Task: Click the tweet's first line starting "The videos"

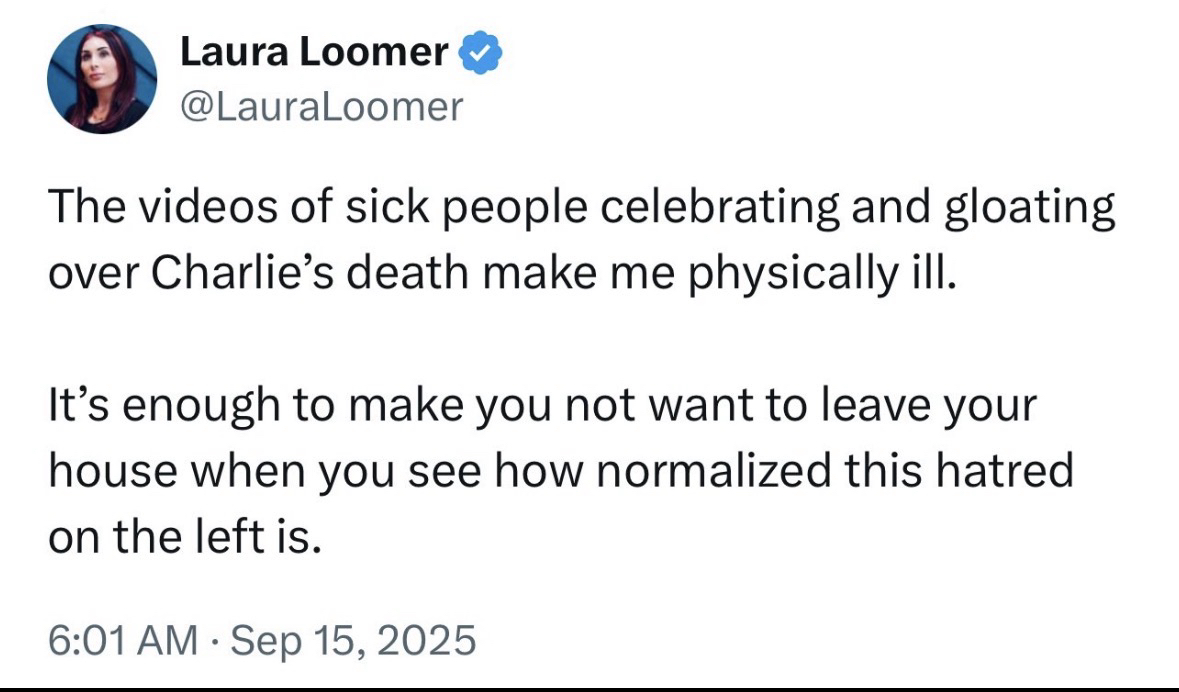Action: (x=581, y=209)
